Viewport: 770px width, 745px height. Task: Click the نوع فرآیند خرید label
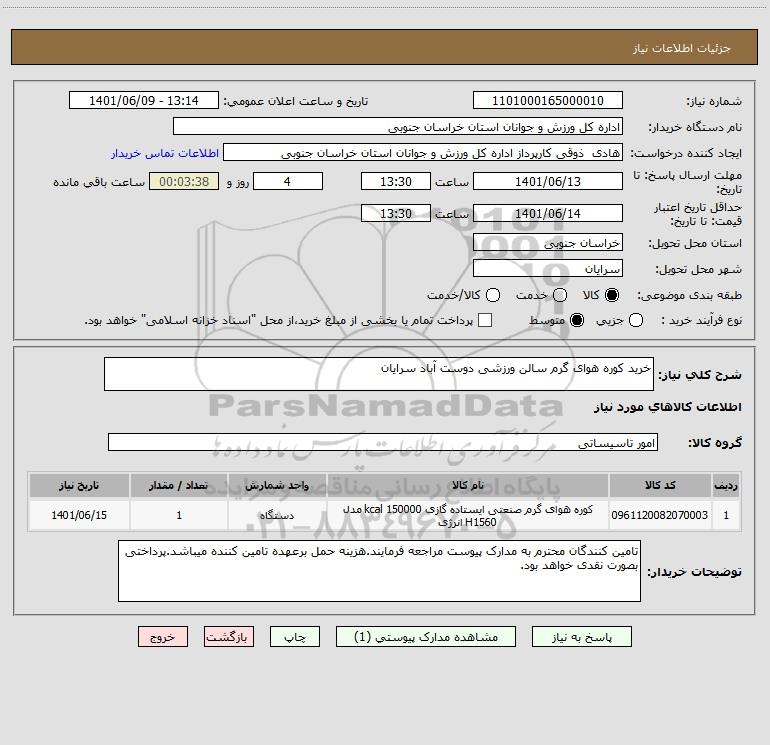click(x=701, y=320)
